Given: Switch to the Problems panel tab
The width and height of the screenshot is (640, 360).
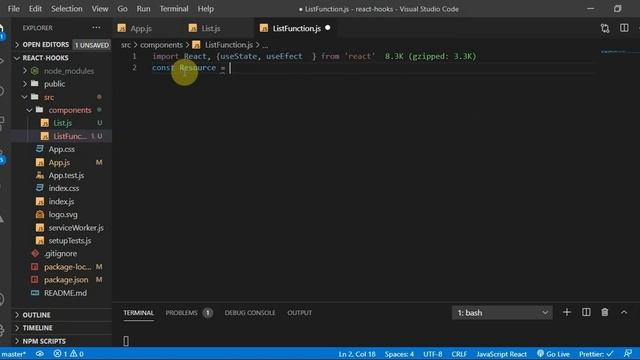Looking at the screenshot, I should (189, 313).
